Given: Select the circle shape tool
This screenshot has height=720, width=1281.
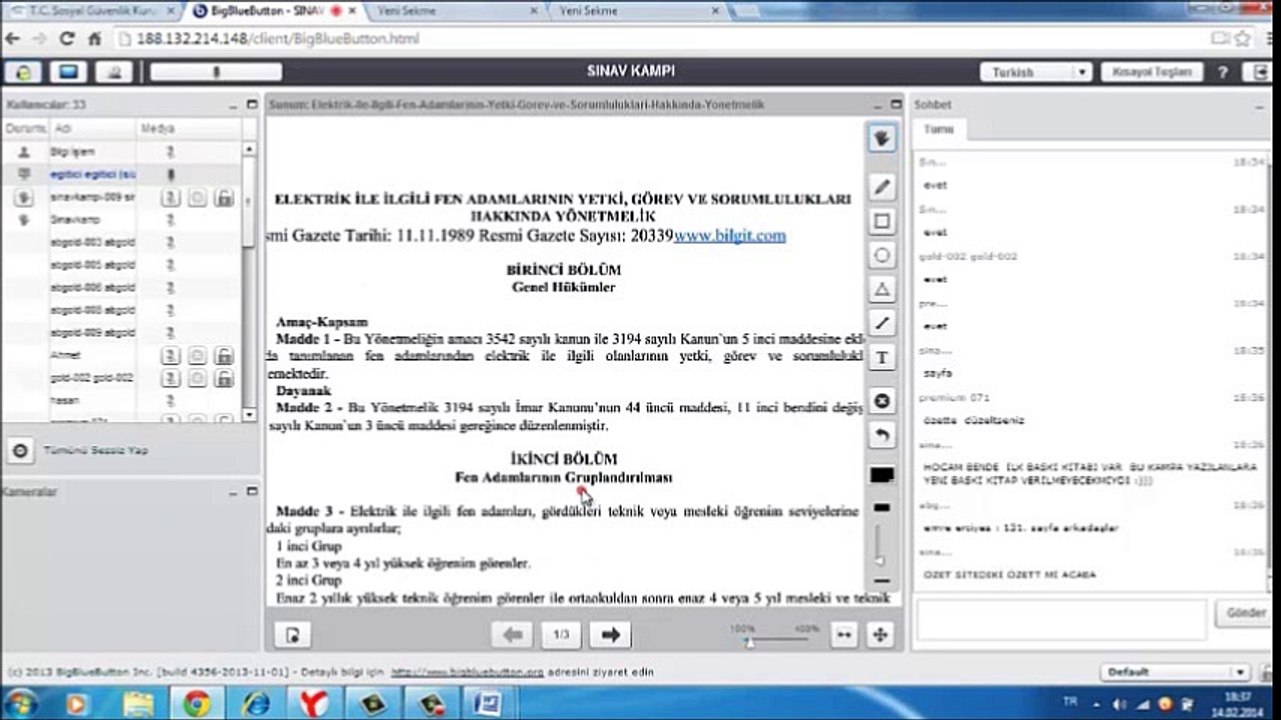Looking at the screenshot, I should point(882,255).
